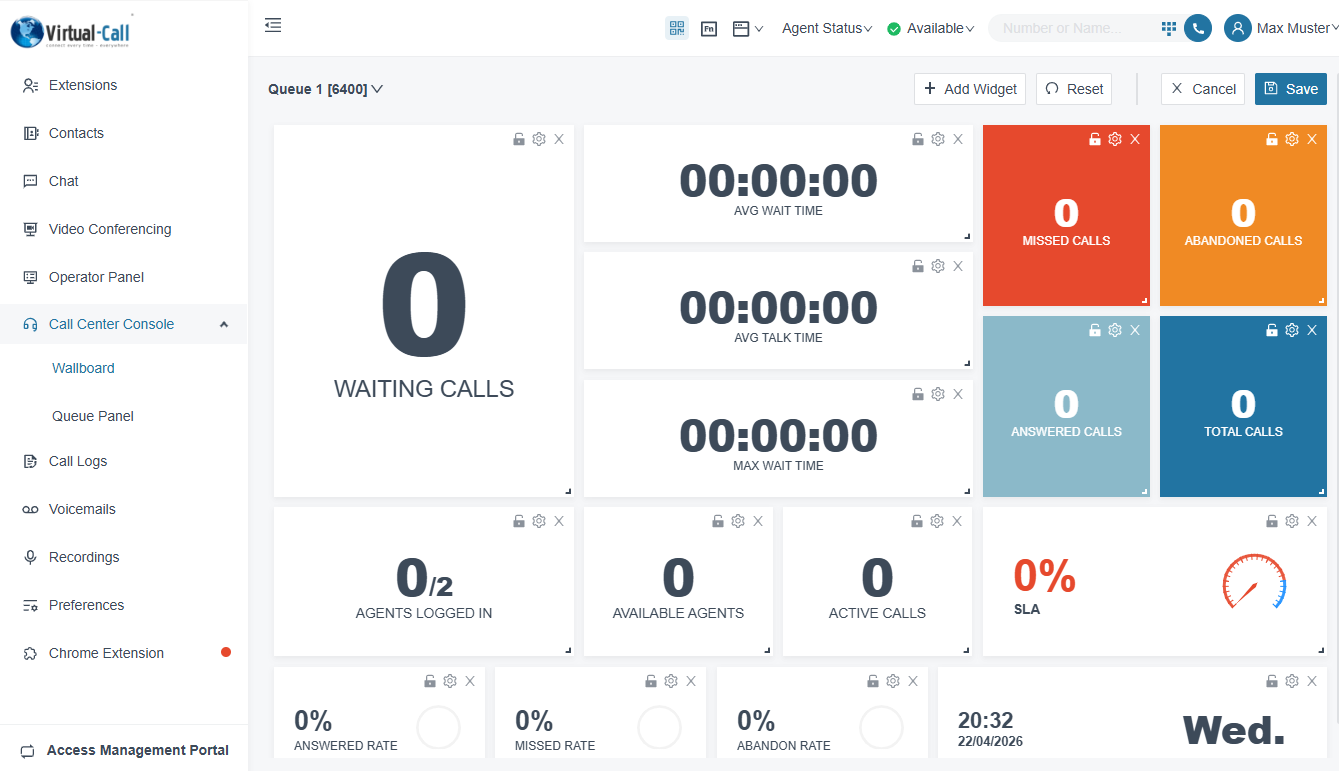Open settings of Active Calls widget
The height and width of the screenshot is (771, 1339).
click(x=937, y=521)
